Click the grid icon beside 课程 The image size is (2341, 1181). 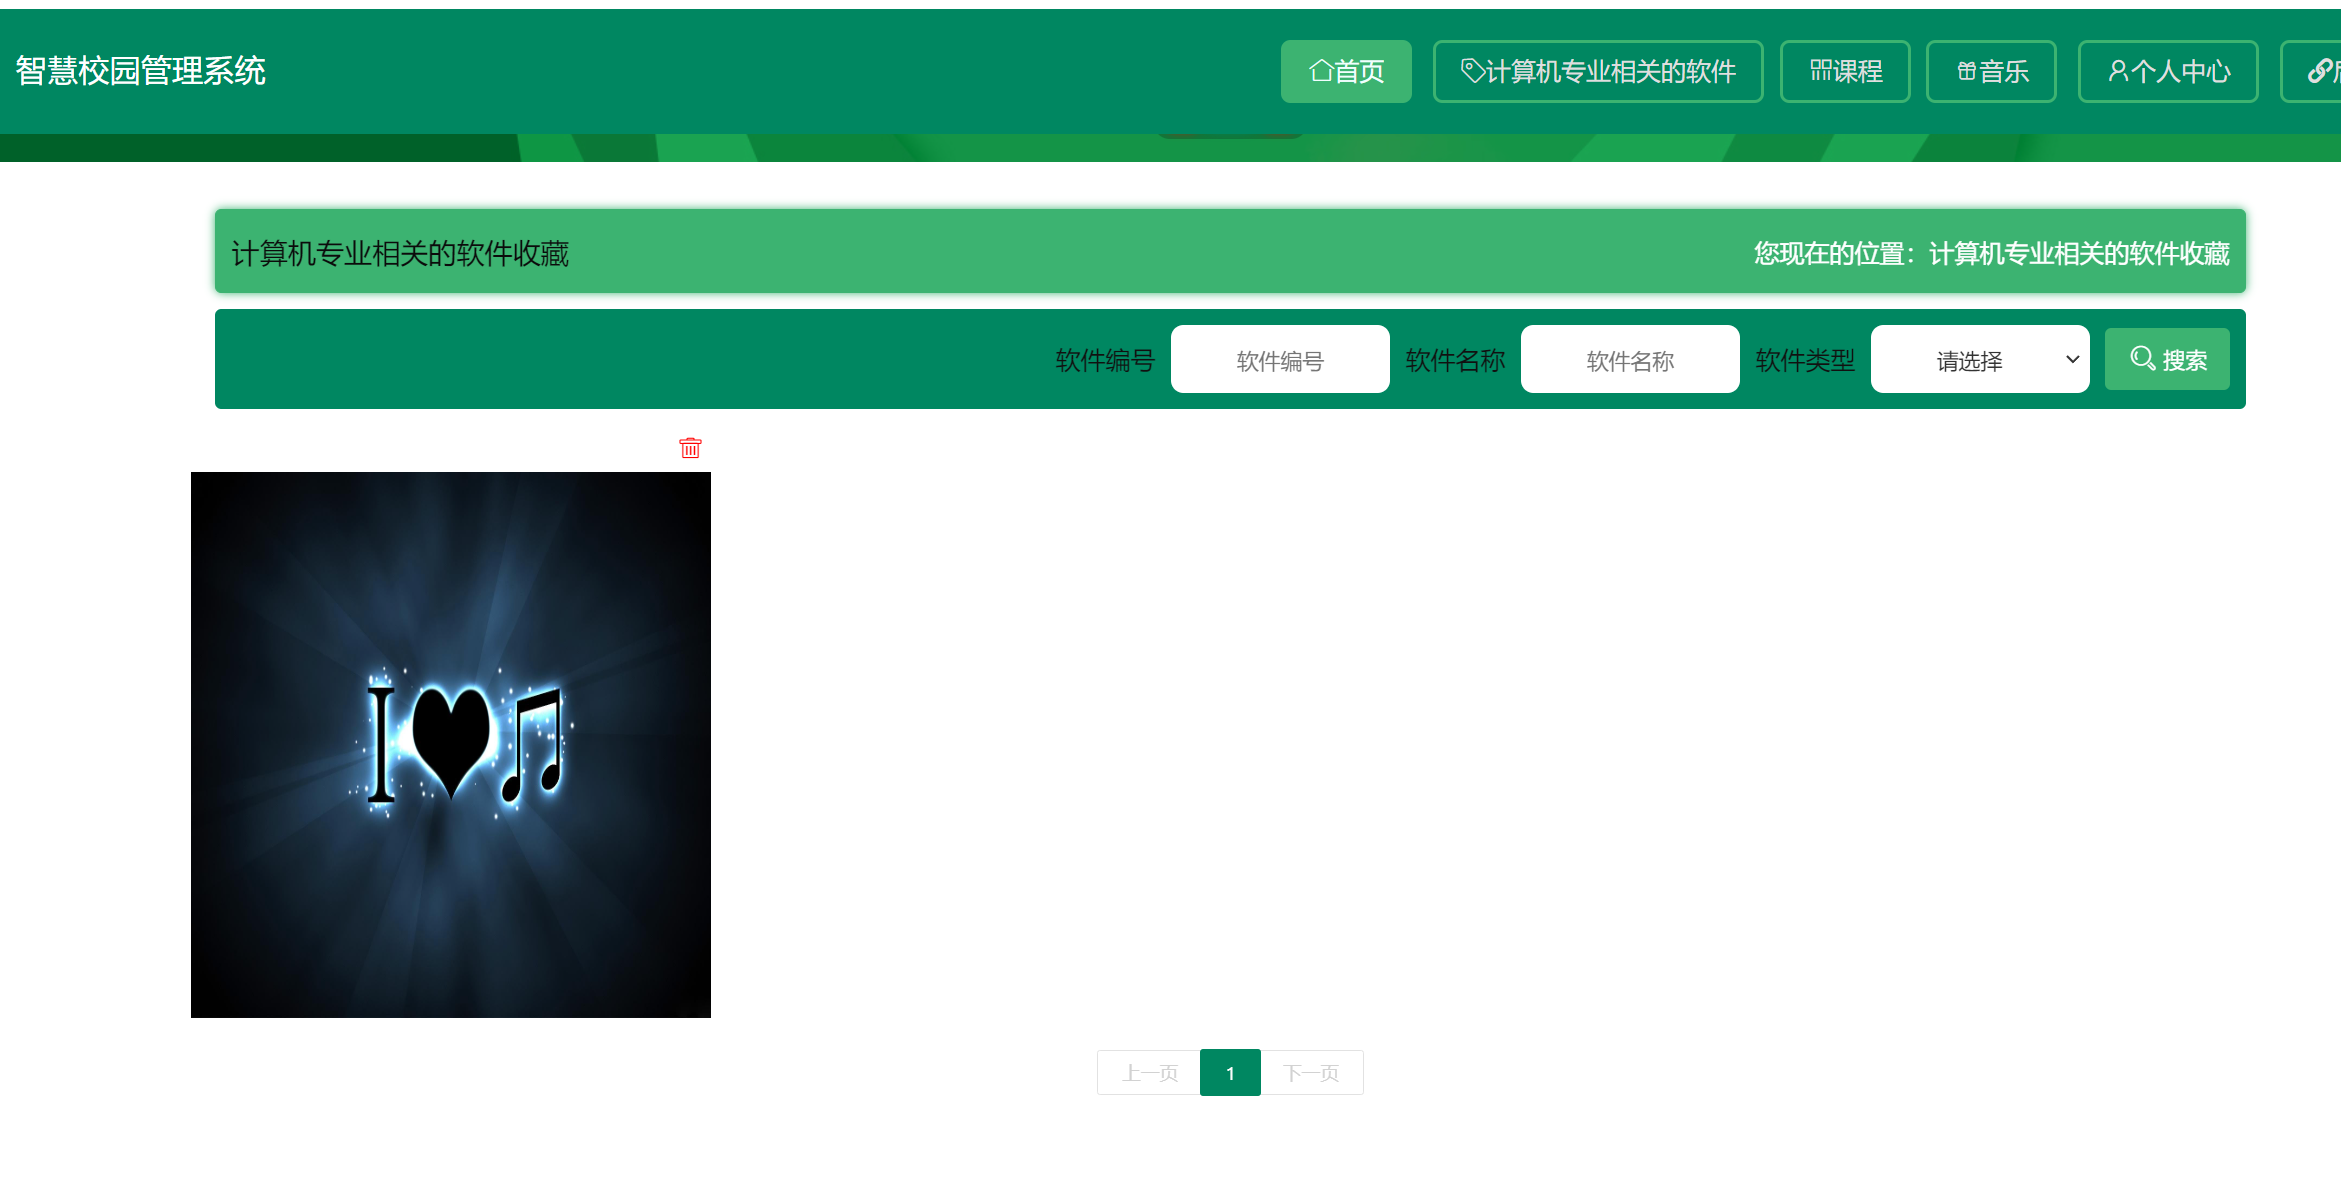click(x=1820, y=70)
